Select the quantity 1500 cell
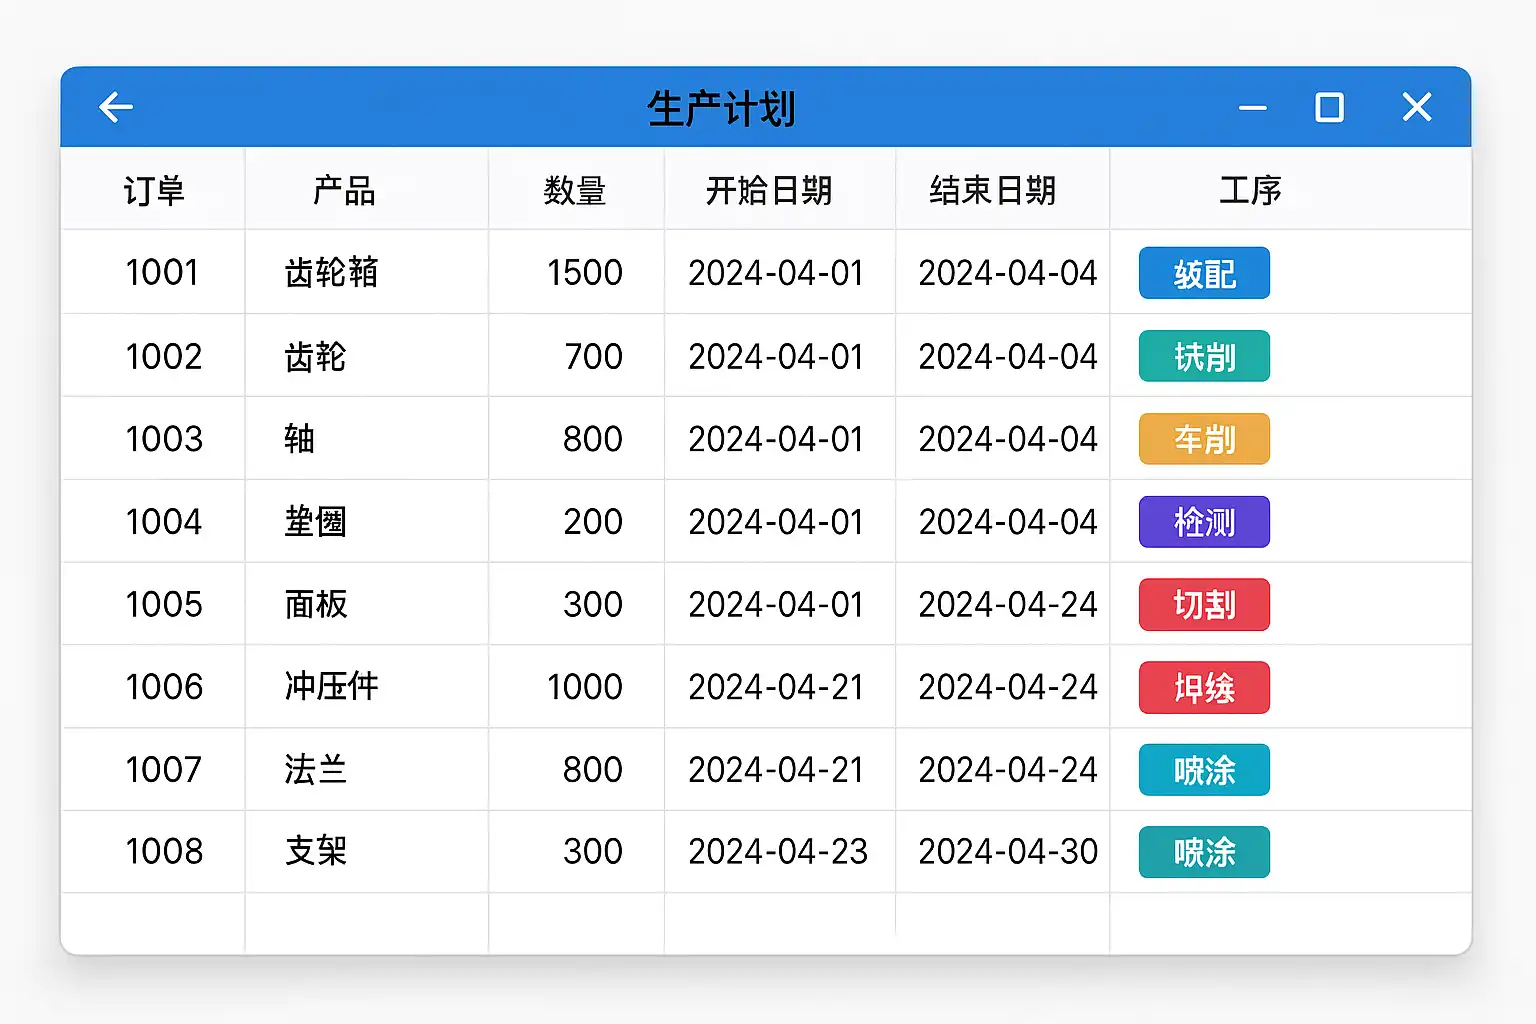Image resolution: width=1536 pixels, height=1024 pixels. (585, 273)
